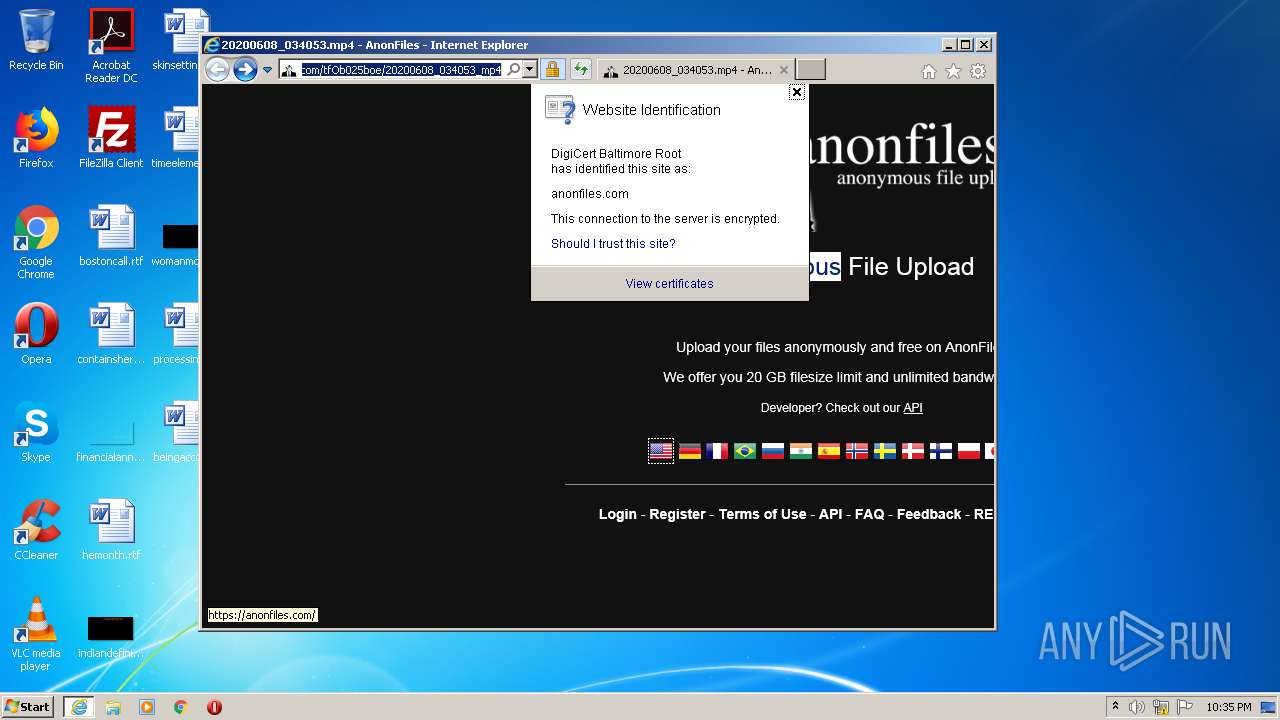Select the Norwegian flag language
The height and width of the screenshot is (720, 1280).
[x=857, y=451]
